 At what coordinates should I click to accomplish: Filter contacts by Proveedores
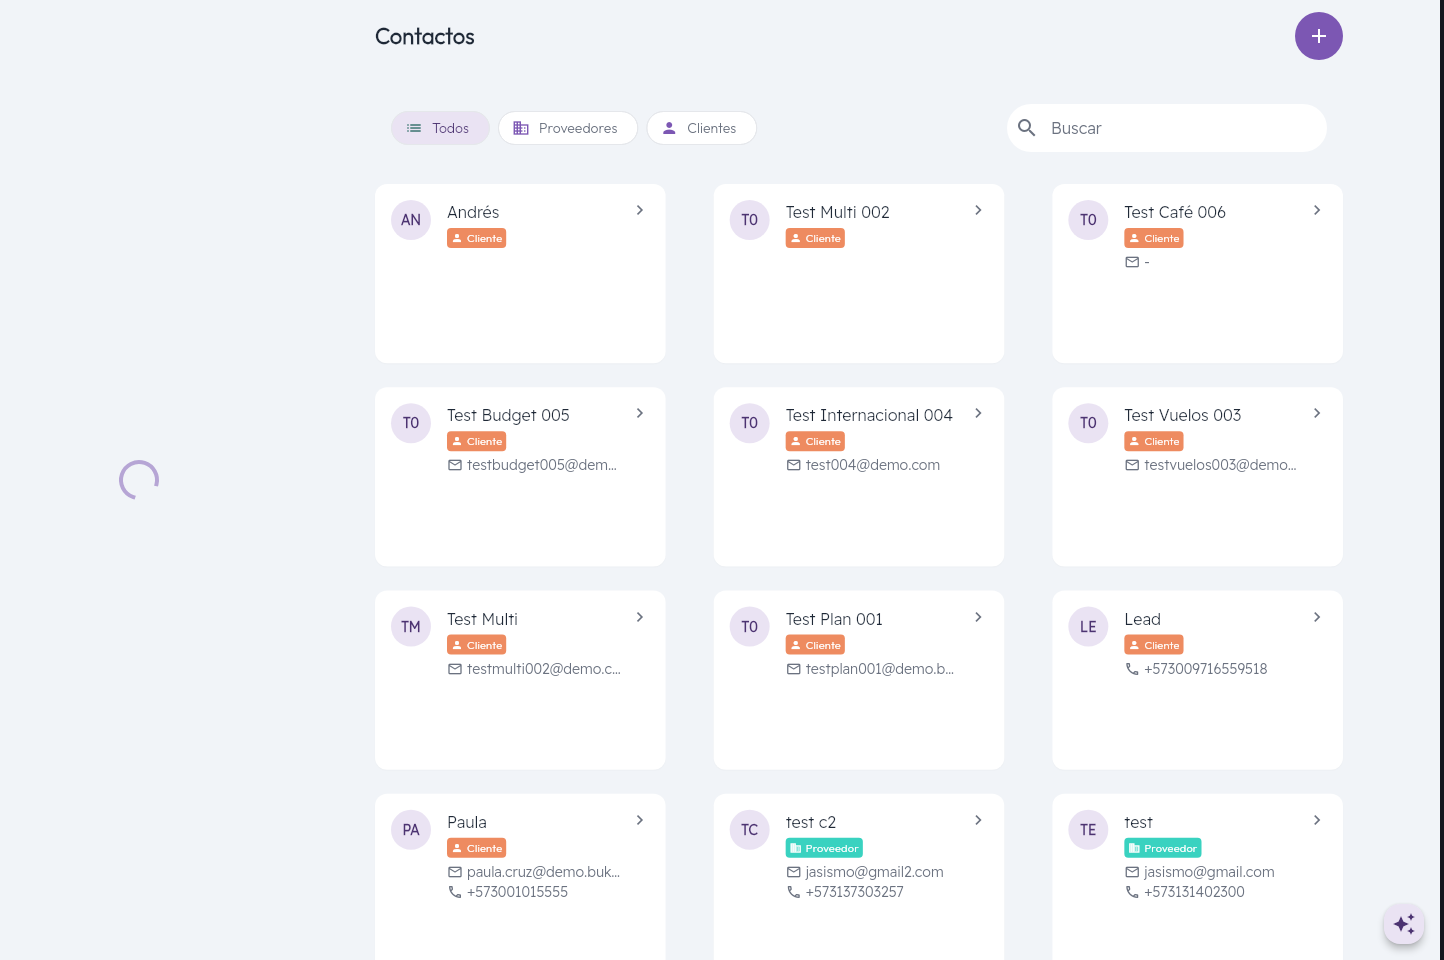coord(567,128)
